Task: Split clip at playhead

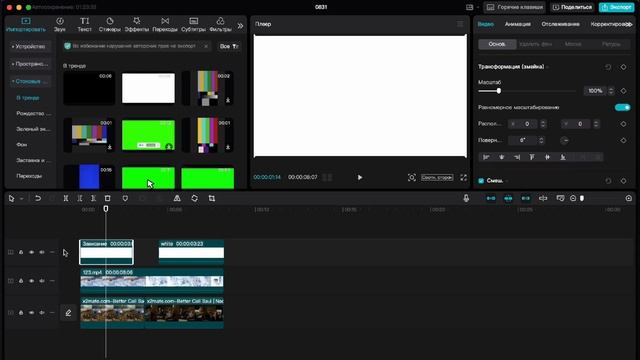Action: 66,198
